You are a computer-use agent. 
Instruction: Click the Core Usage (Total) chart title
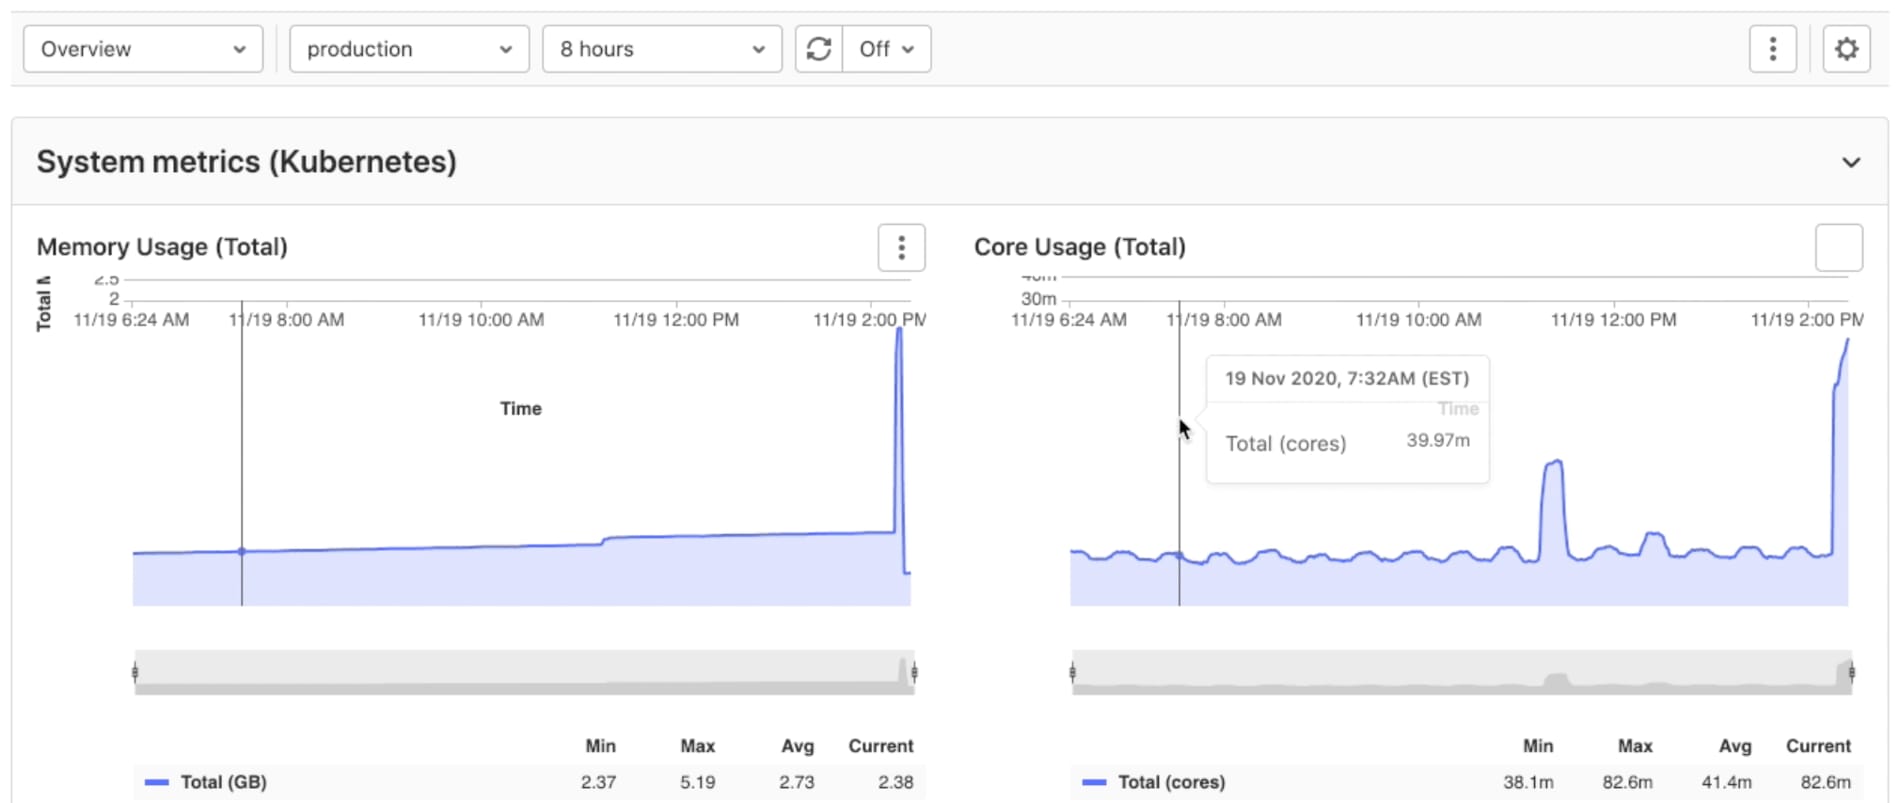point(1080,247)
